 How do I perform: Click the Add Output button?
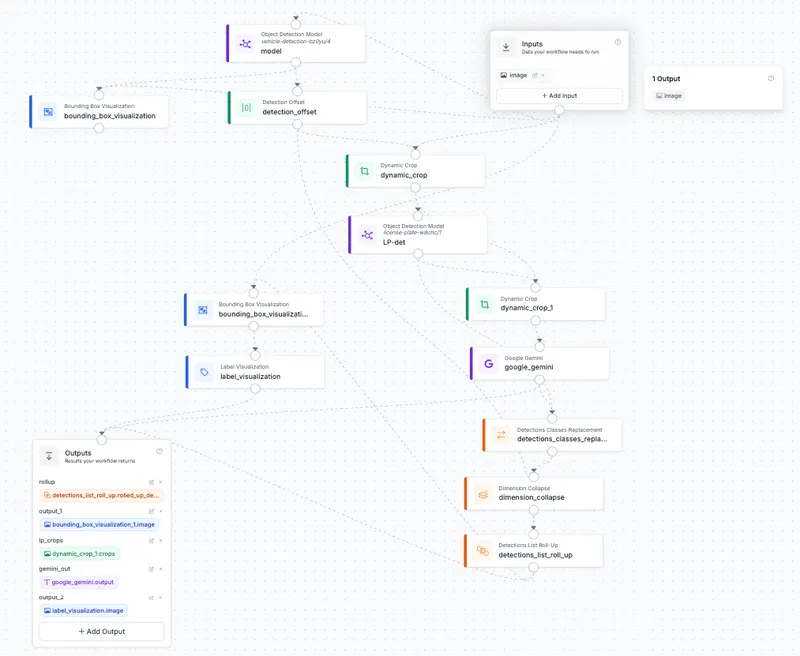pyautogui.click(x=102, y=632)
